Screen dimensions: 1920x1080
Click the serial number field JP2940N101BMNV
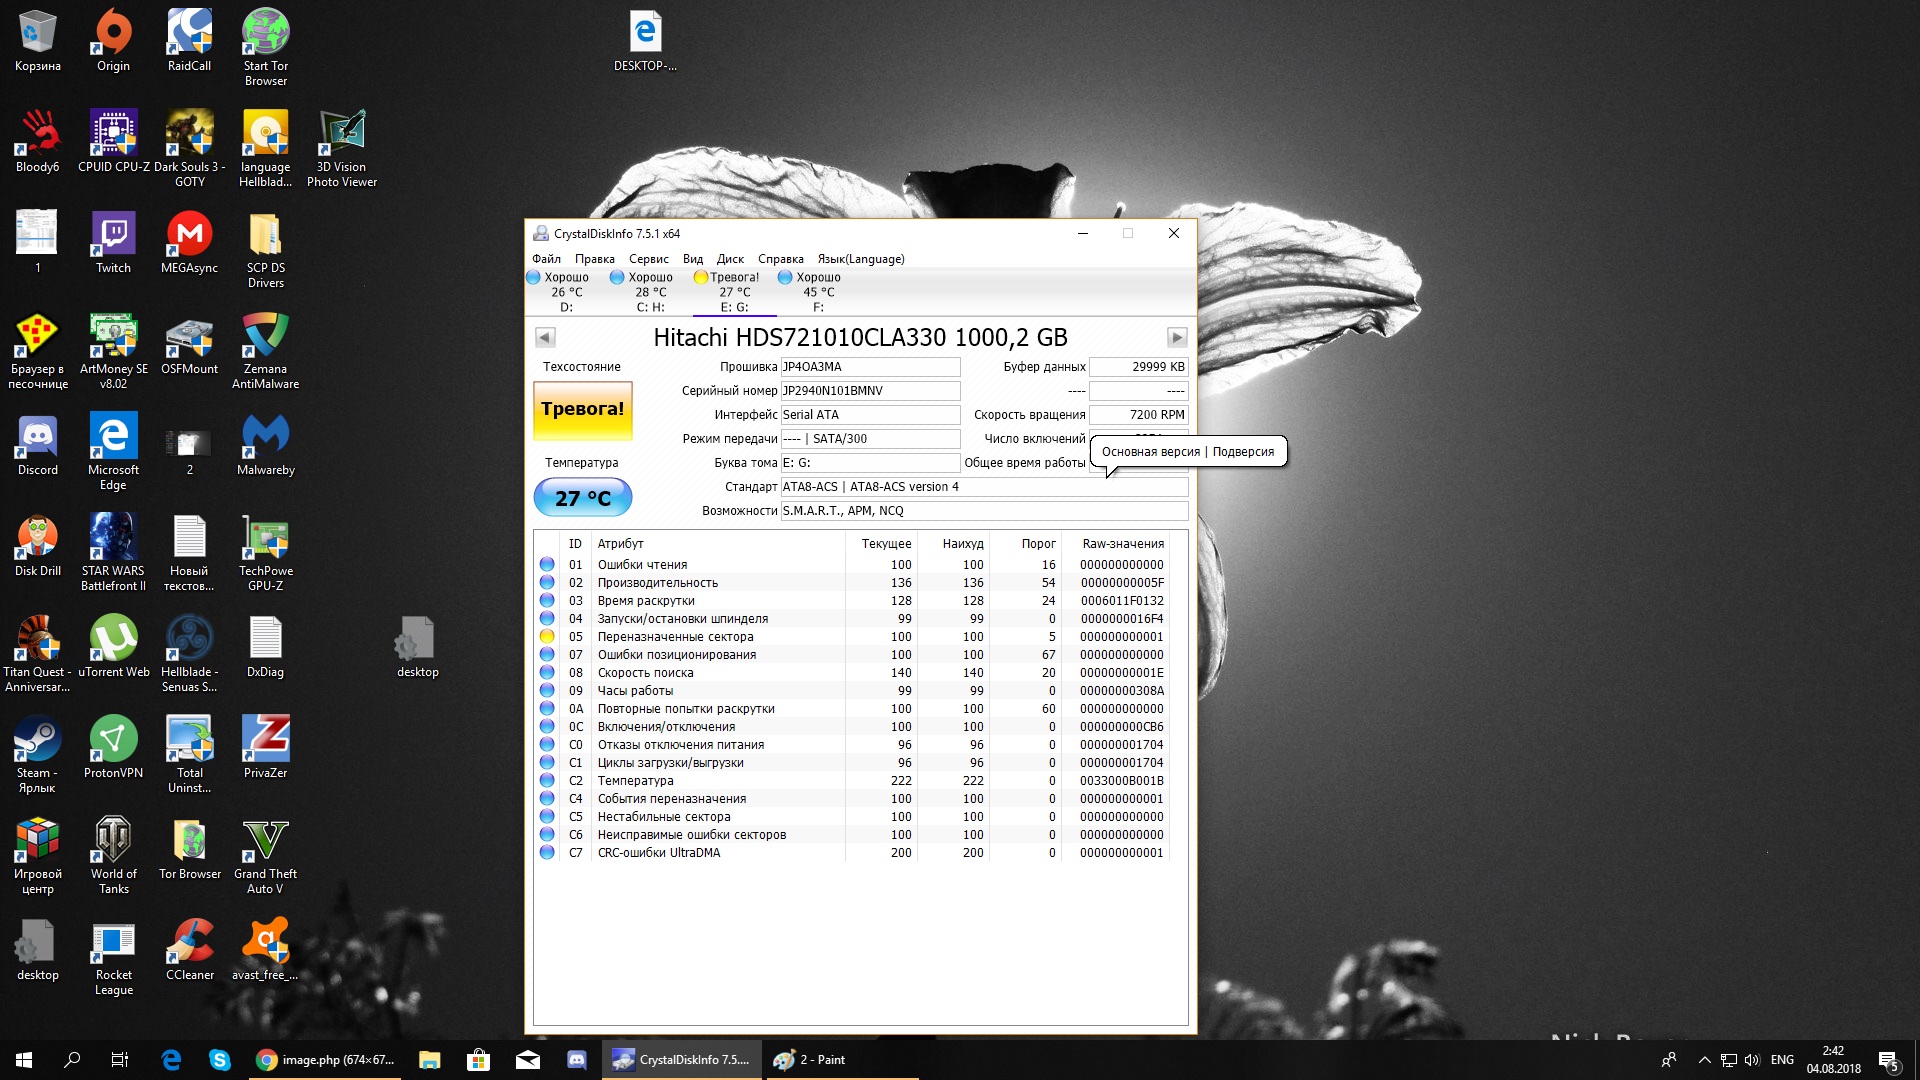click(869, 391)
